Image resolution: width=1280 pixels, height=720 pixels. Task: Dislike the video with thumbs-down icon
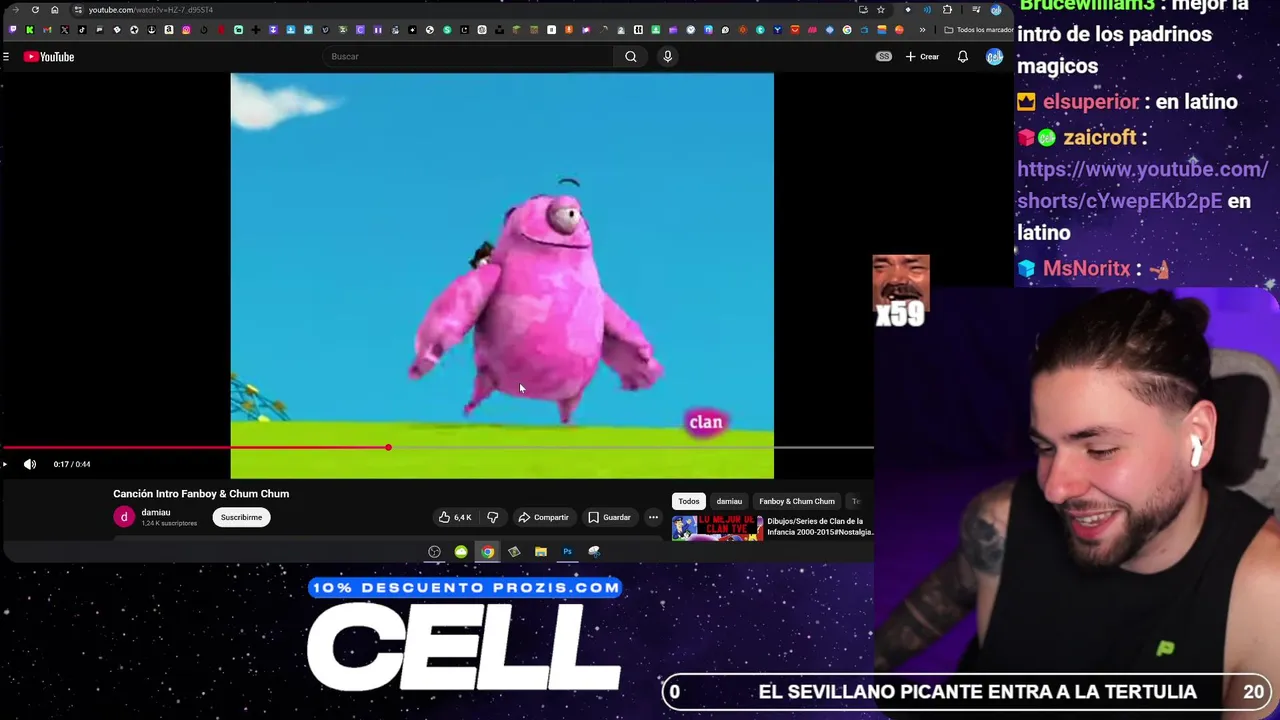(x=492, y=517)
